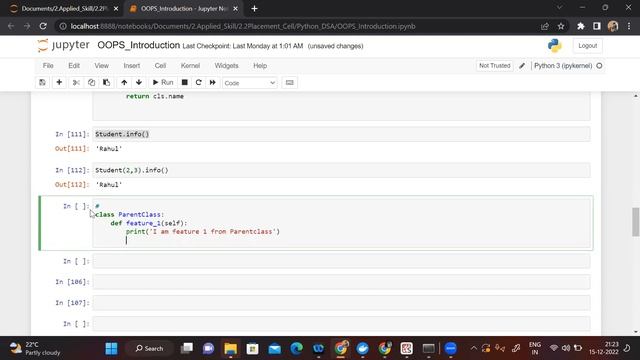This screenshot has height=360, width=640.
Task: Run the selected cell
Action: [163, 82]
